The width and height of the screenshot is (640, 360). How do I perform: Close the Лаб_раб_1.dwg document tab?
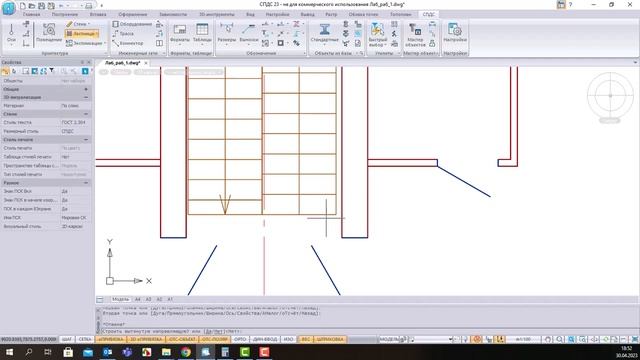[x=146, y=63]
